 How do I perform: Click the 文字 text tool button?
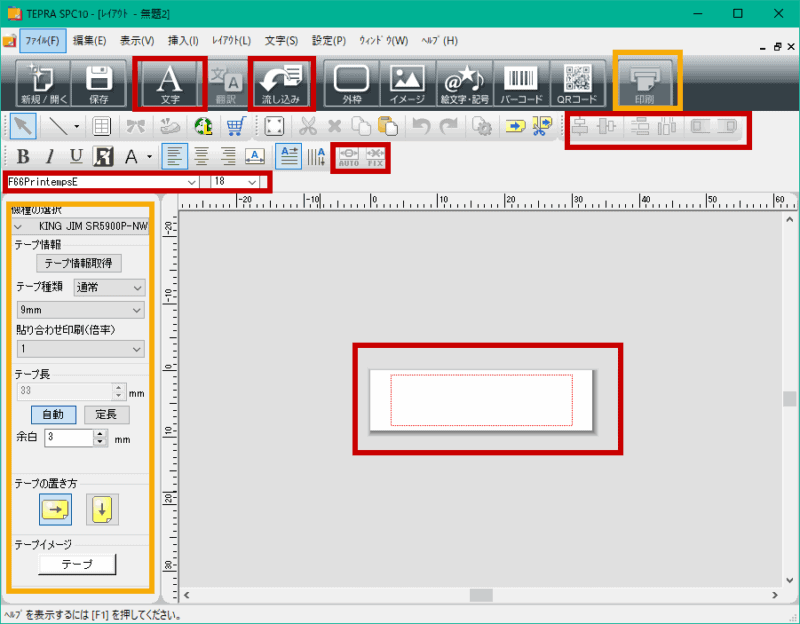coord(169,83)
